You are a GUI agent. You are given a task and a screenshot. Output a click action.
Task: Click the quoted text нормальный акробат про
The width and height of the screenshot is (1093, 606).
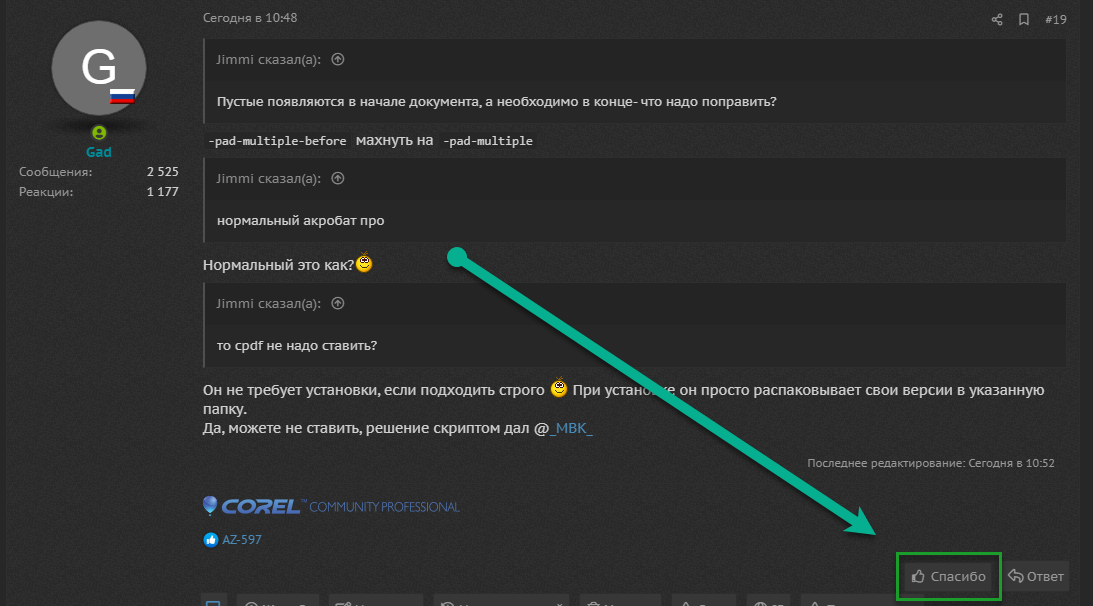point(300,220)
